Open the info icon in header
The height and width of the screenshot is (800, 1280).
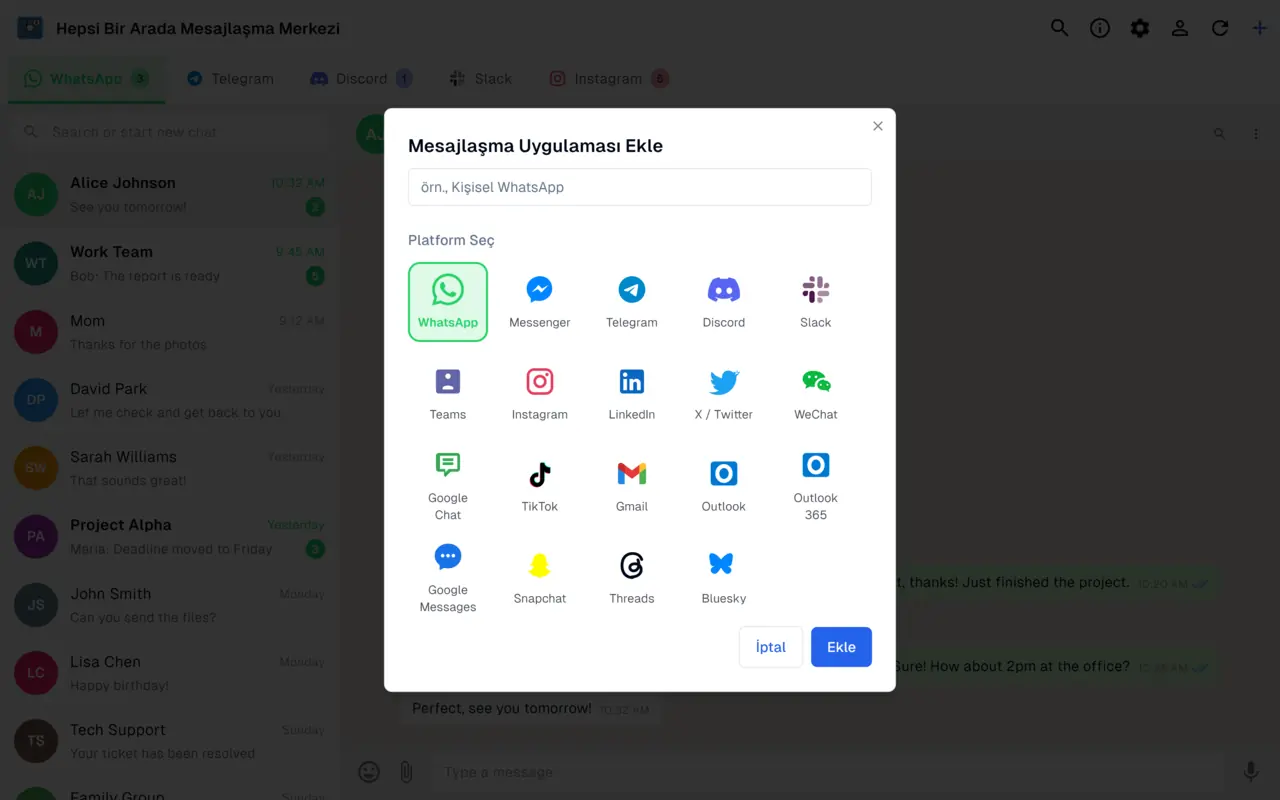pyautogui.click(x=1100, y=28)
